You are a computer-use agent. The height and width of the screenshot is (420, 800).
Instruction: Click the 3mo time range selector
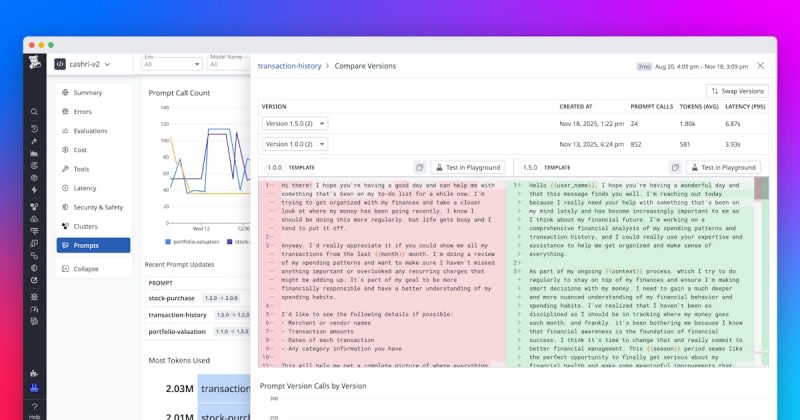tap(645, 65)
